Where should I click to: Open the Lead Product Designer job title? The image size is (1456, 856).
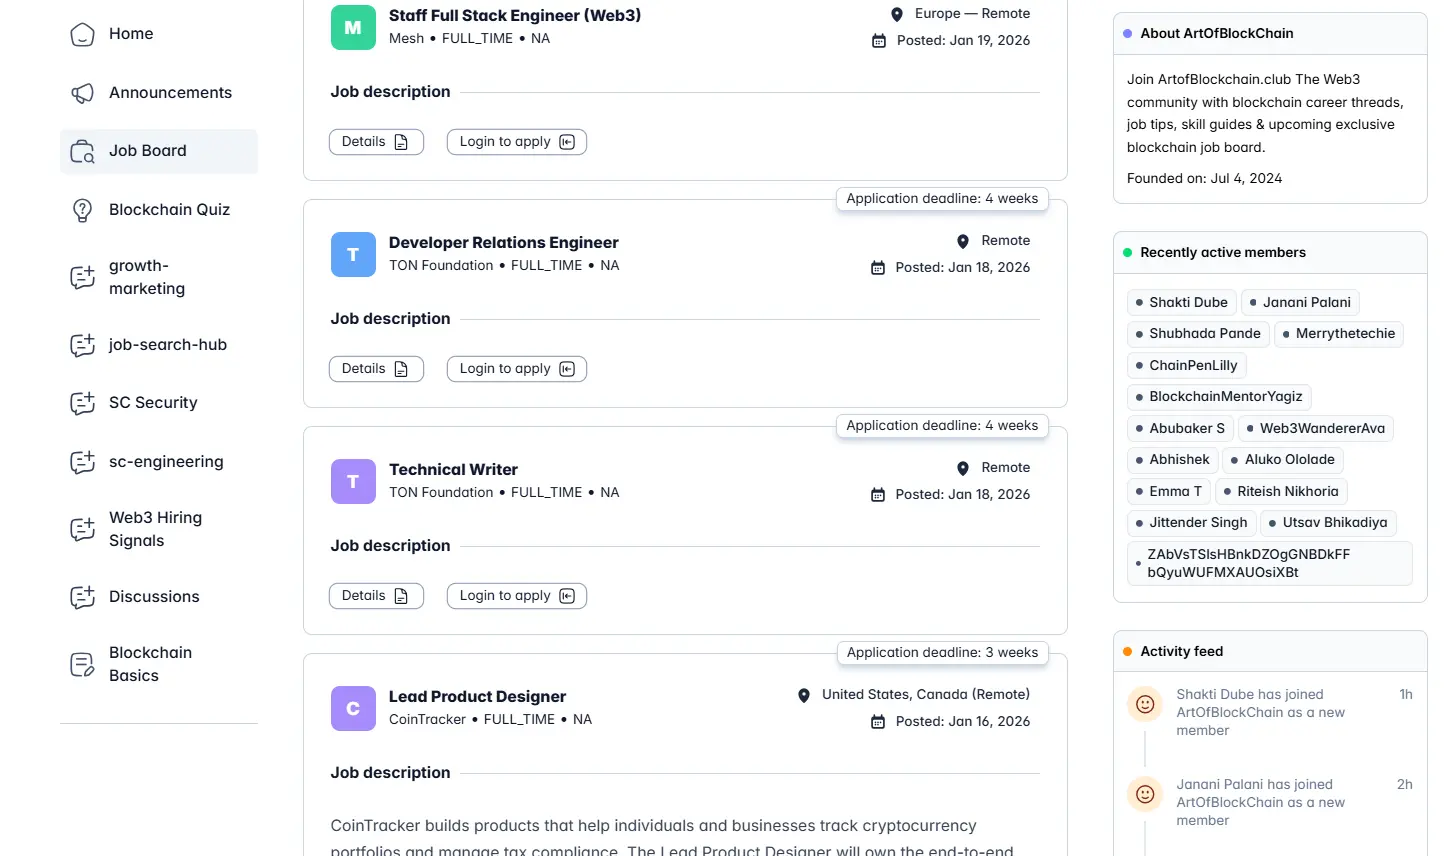coord(477,696)
